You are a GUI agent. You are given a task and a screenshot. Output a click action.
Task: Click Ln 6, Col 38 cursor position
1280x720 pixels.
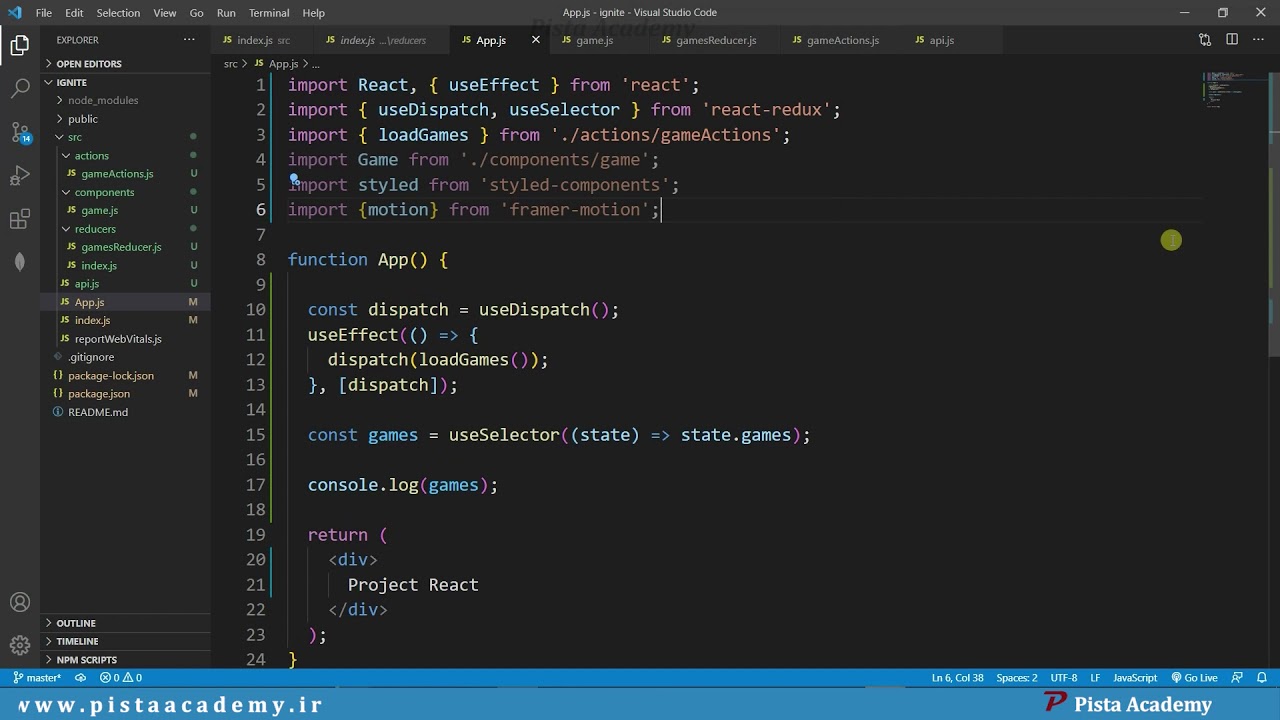coord(957,678)
